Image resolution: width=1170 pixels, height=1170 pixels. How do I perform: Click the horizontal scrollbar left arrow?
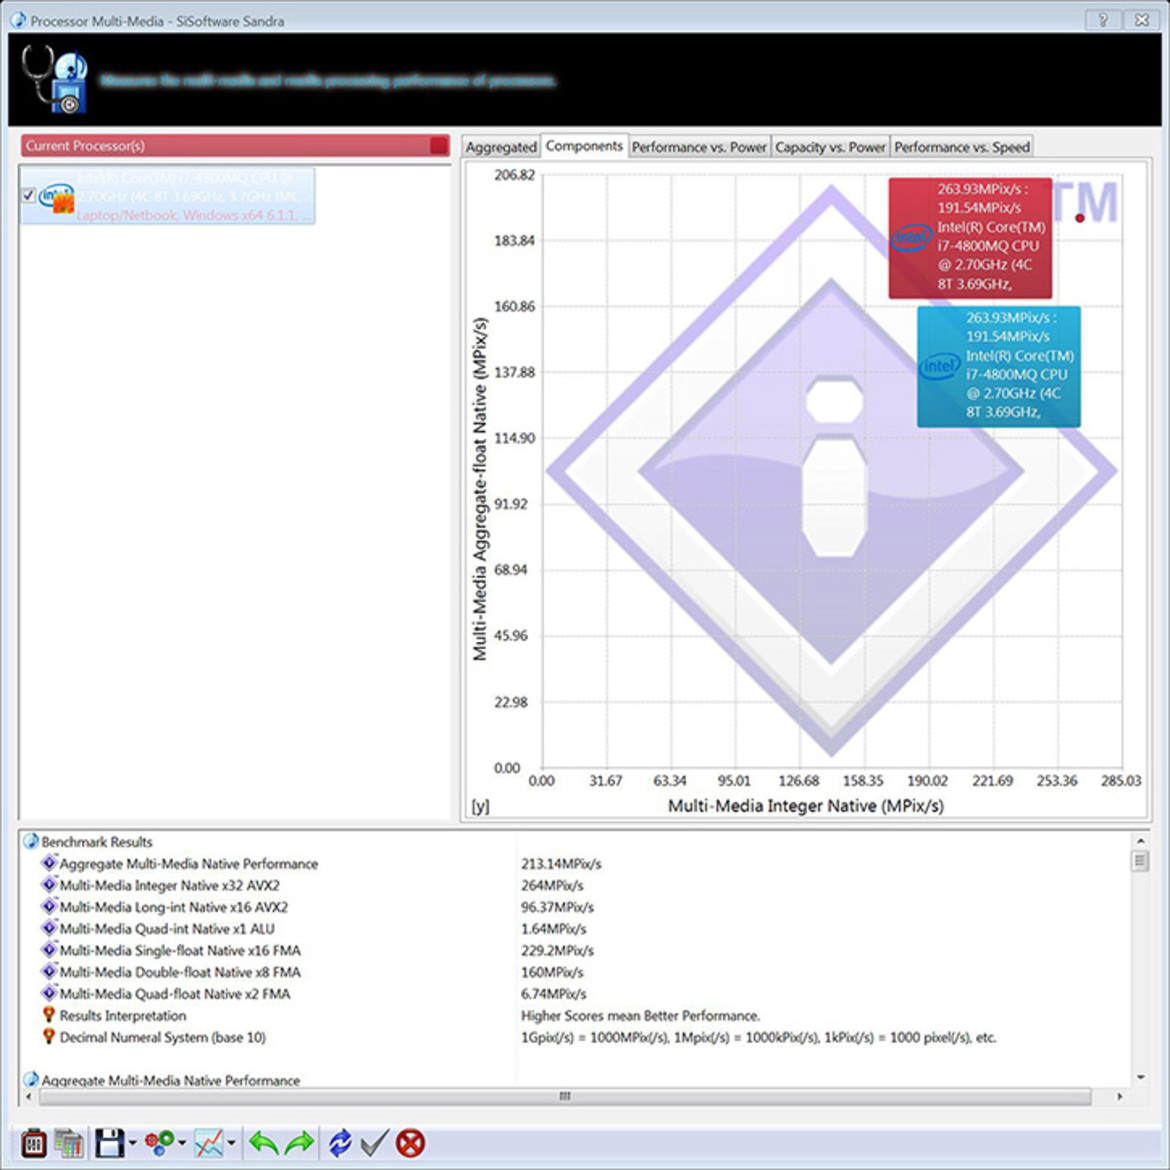pyautogui.click(x=28, y=1096)
